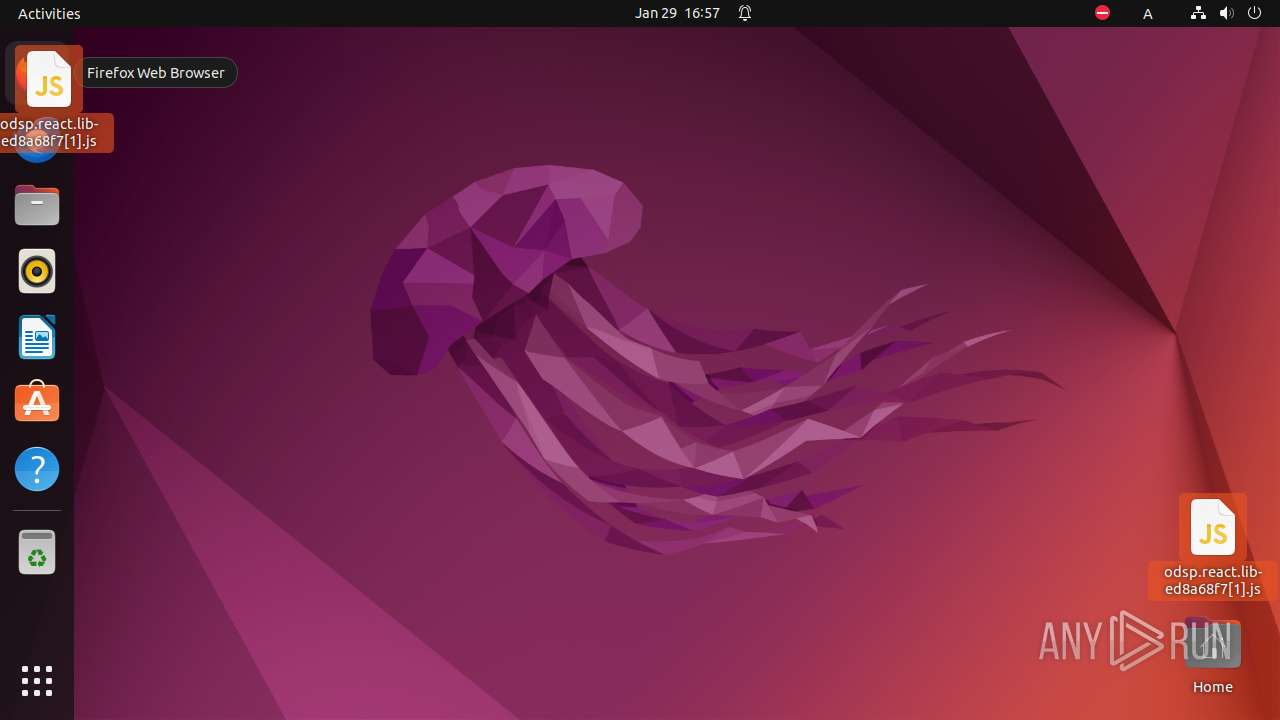Click the wired network status icon
This screenshot has height=720, width=1280.
tap(1198, 13)
